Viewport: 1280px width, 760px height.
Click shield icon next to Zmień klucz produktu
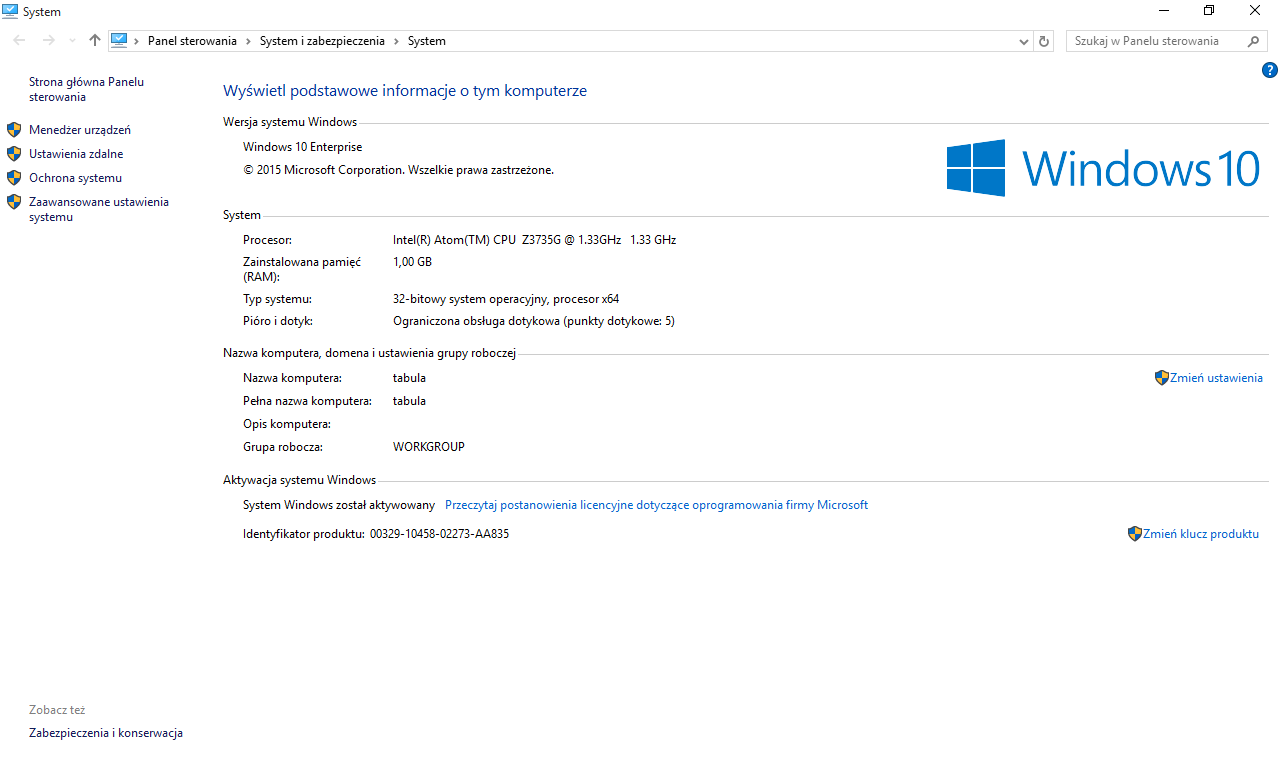pos(1134,534)
